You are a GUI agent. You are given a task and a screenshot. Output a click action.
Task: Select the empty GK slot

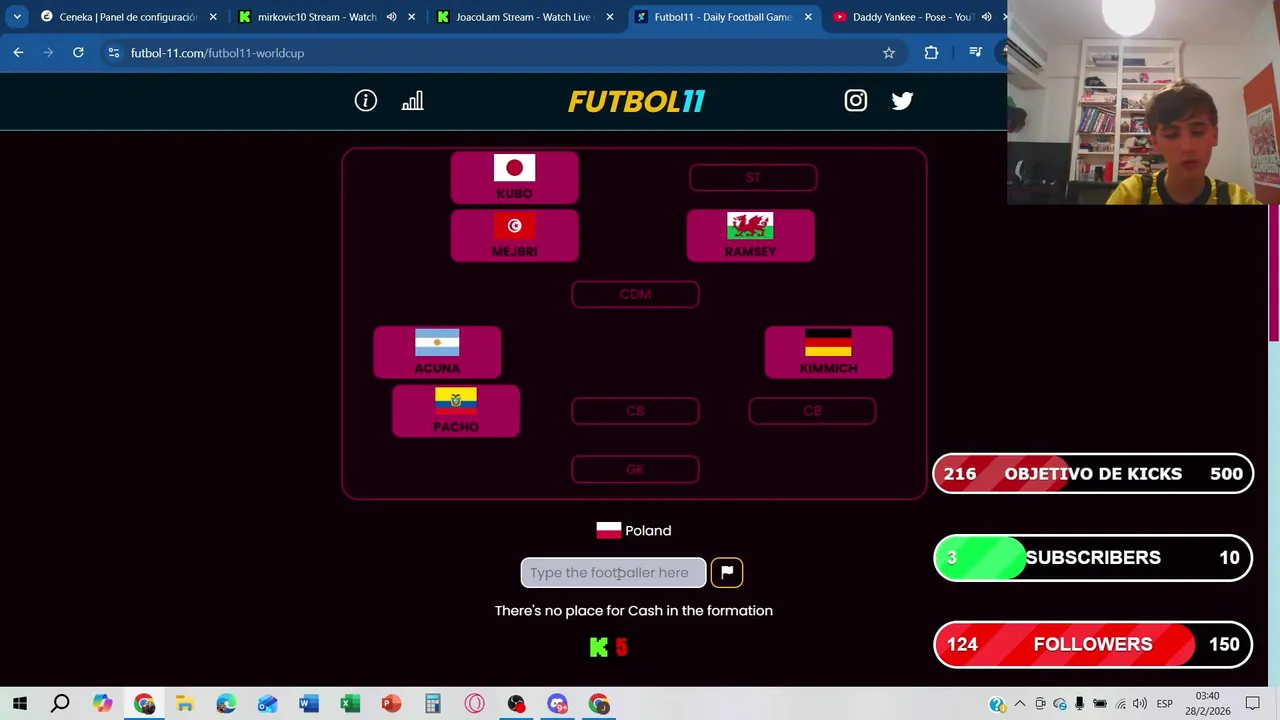point(635,469)
